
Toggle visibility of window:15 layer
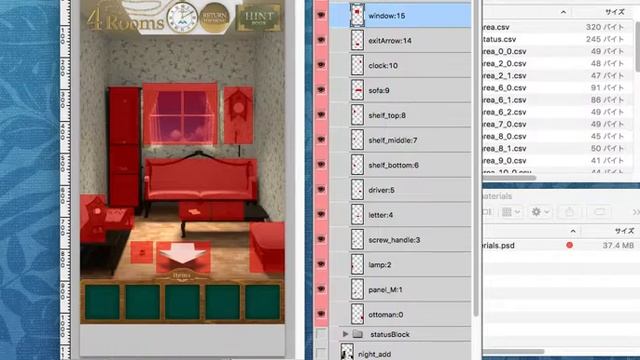[x=321, y=15]
